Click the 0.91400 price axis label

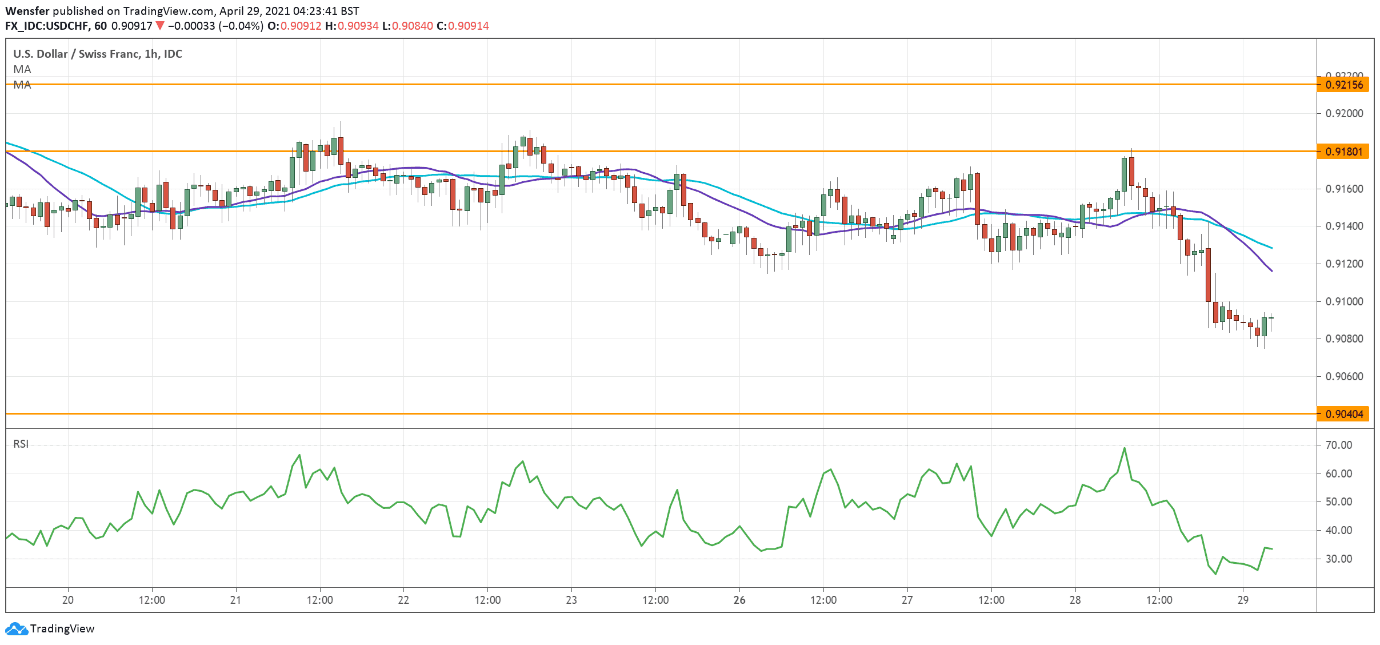(x=1343, y=227)
